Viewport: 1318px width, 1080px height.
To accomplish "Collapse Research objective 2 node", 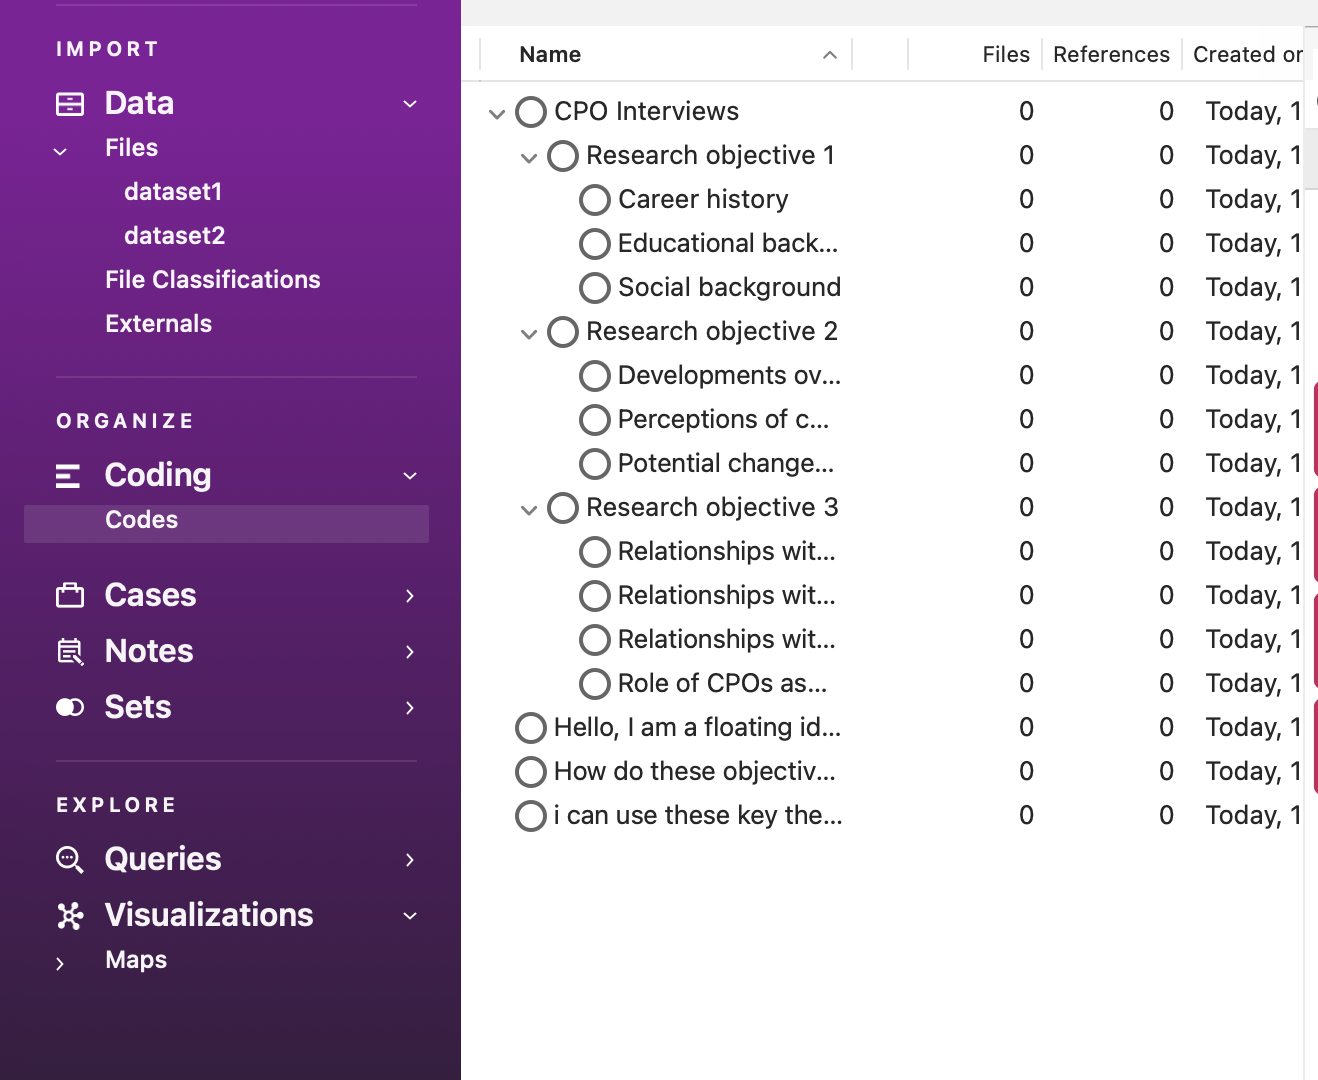I will pyautogui.click(x=529, y=333).
